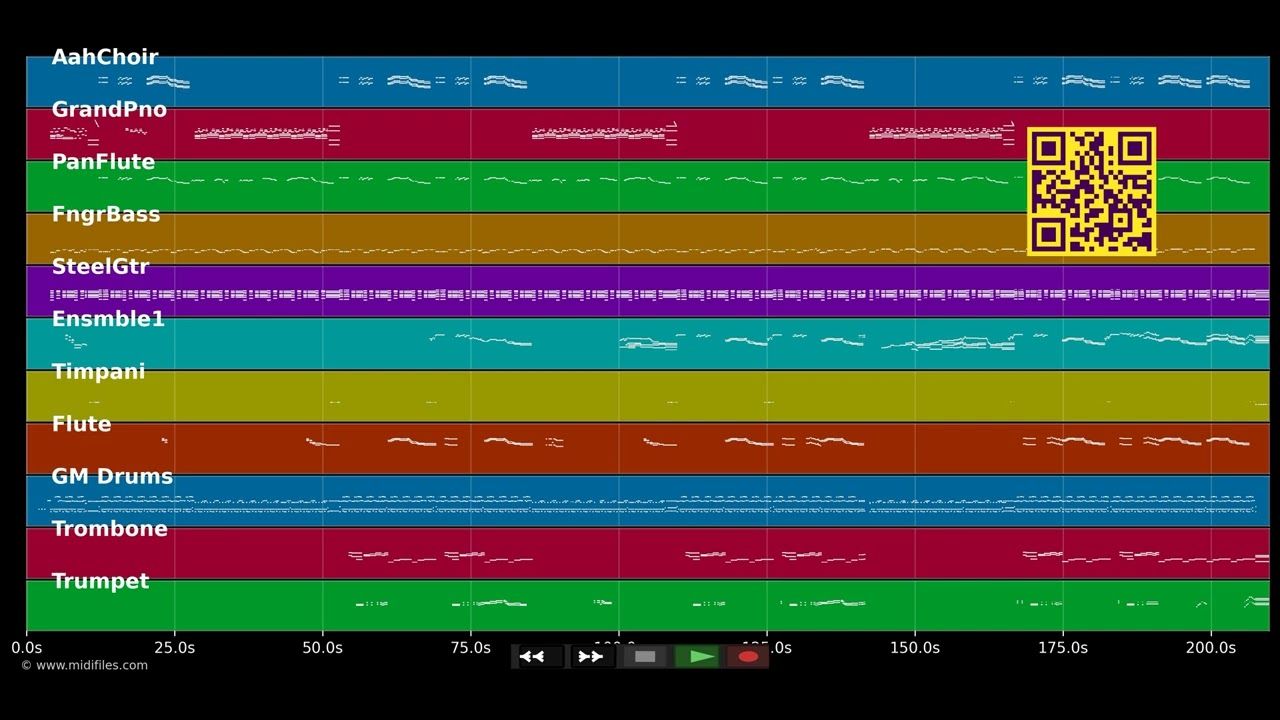Select the Trombone track label
Viewport: 1280px width, 720px height.
pos(110,529)
